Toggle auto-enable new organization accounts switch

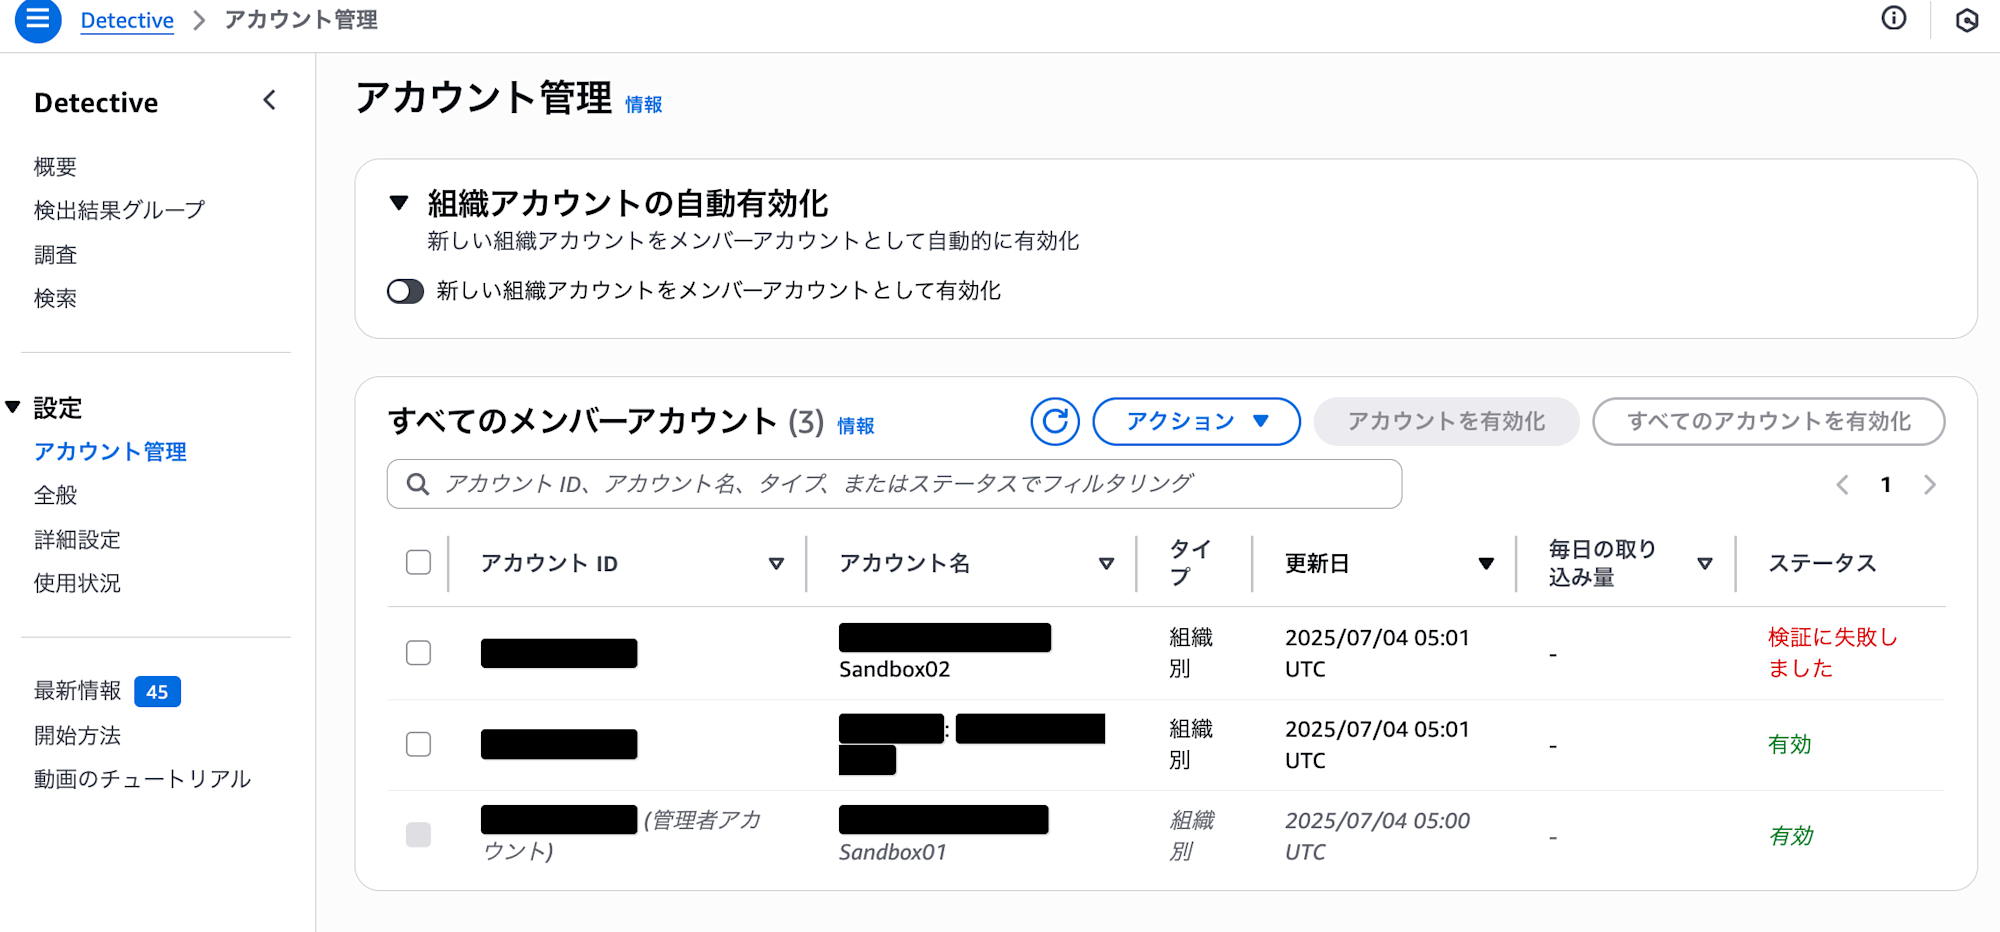tap(405, 291)
